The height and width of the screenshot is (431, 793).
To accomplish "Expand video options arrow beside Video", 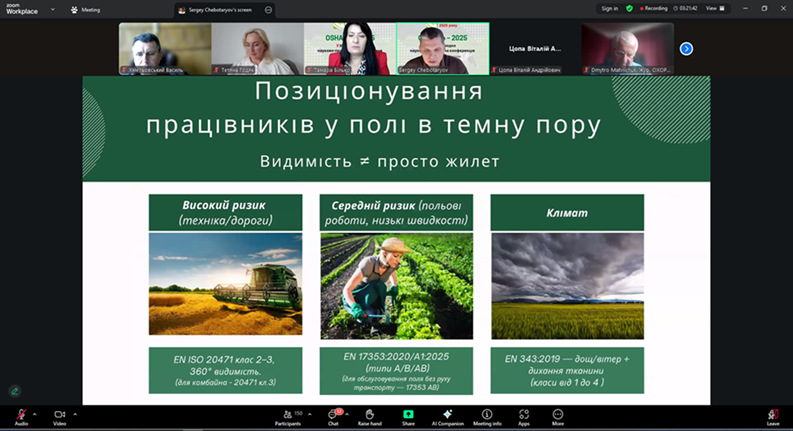I will 75,414.
